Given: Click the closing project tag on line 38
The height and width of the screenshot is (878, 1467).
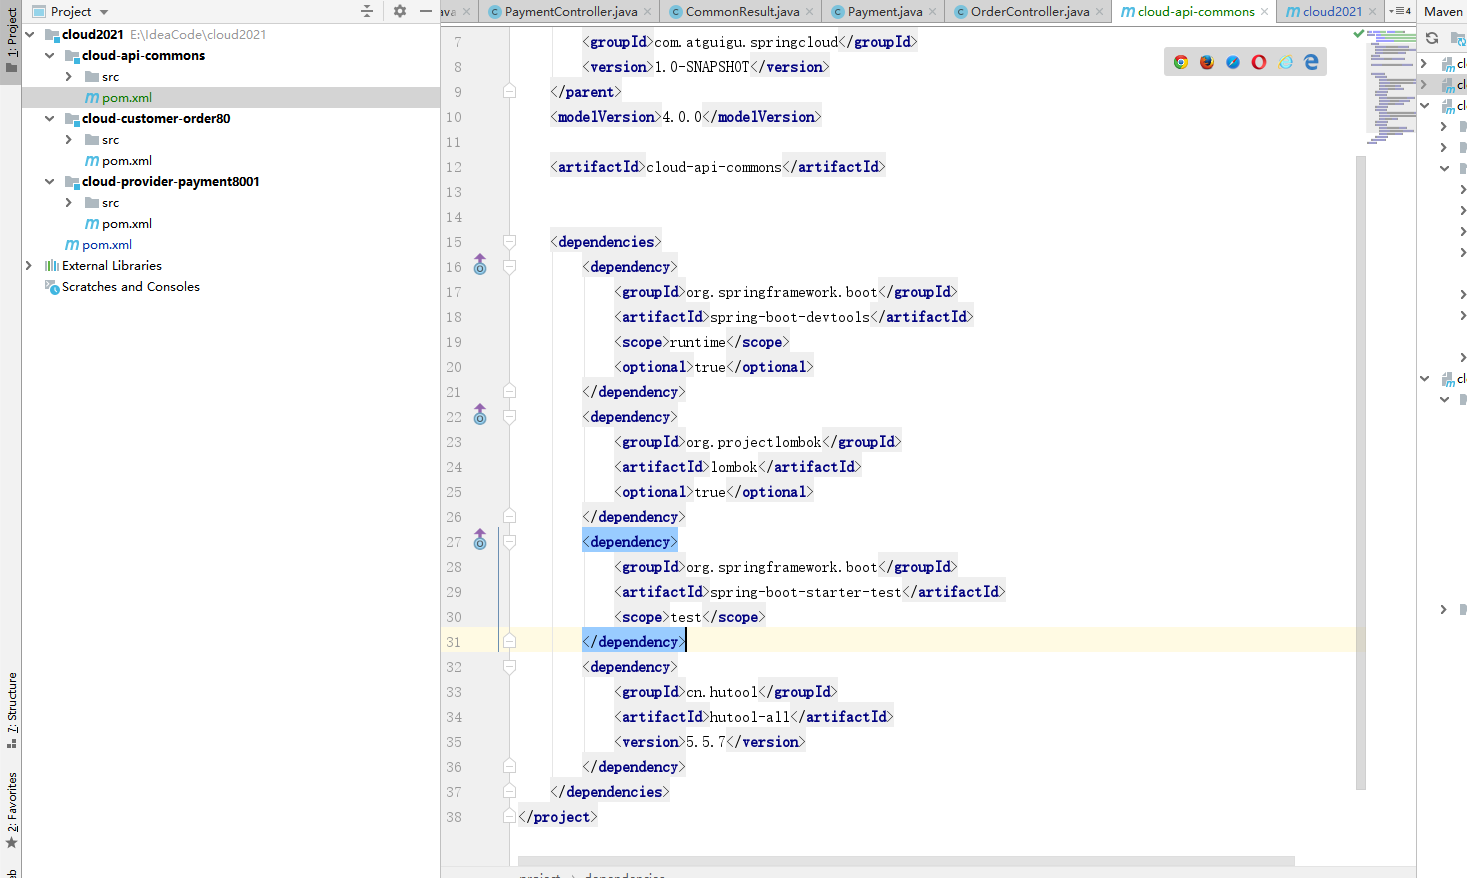Looking at the screenshot, I should coord(558,817).
